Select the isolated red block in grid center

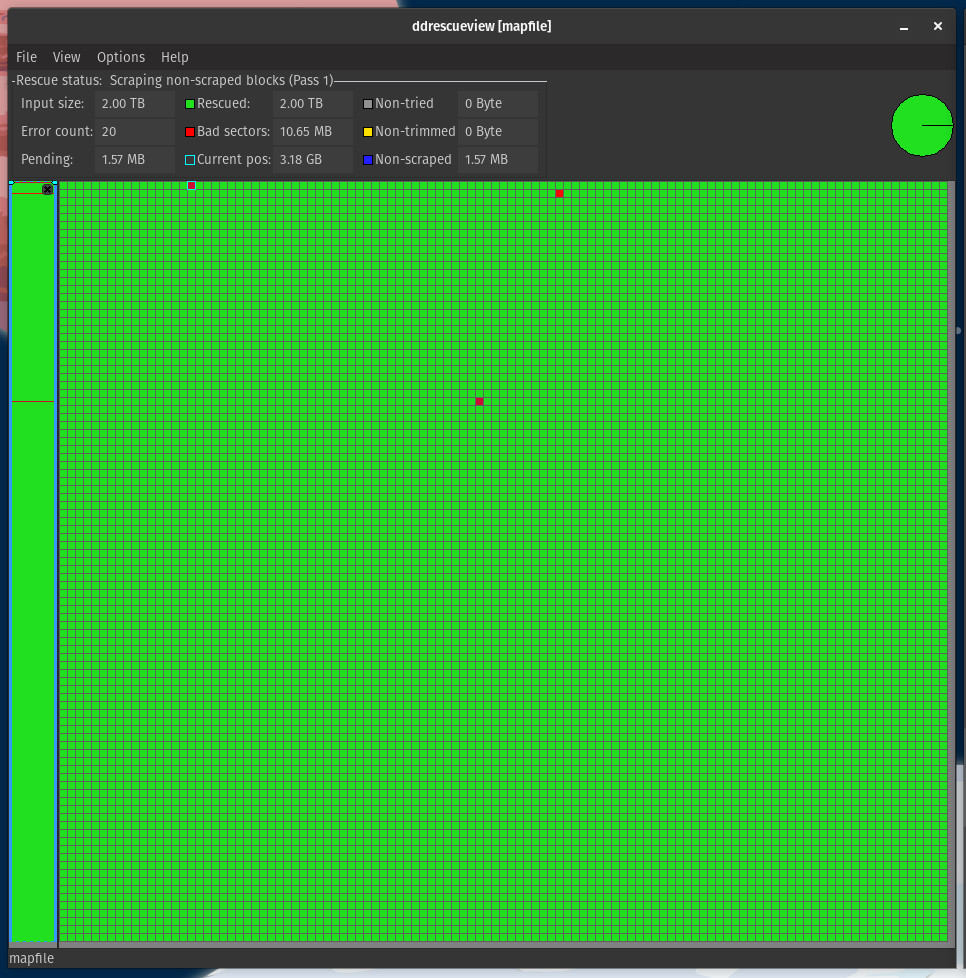[x=479, y=401]
